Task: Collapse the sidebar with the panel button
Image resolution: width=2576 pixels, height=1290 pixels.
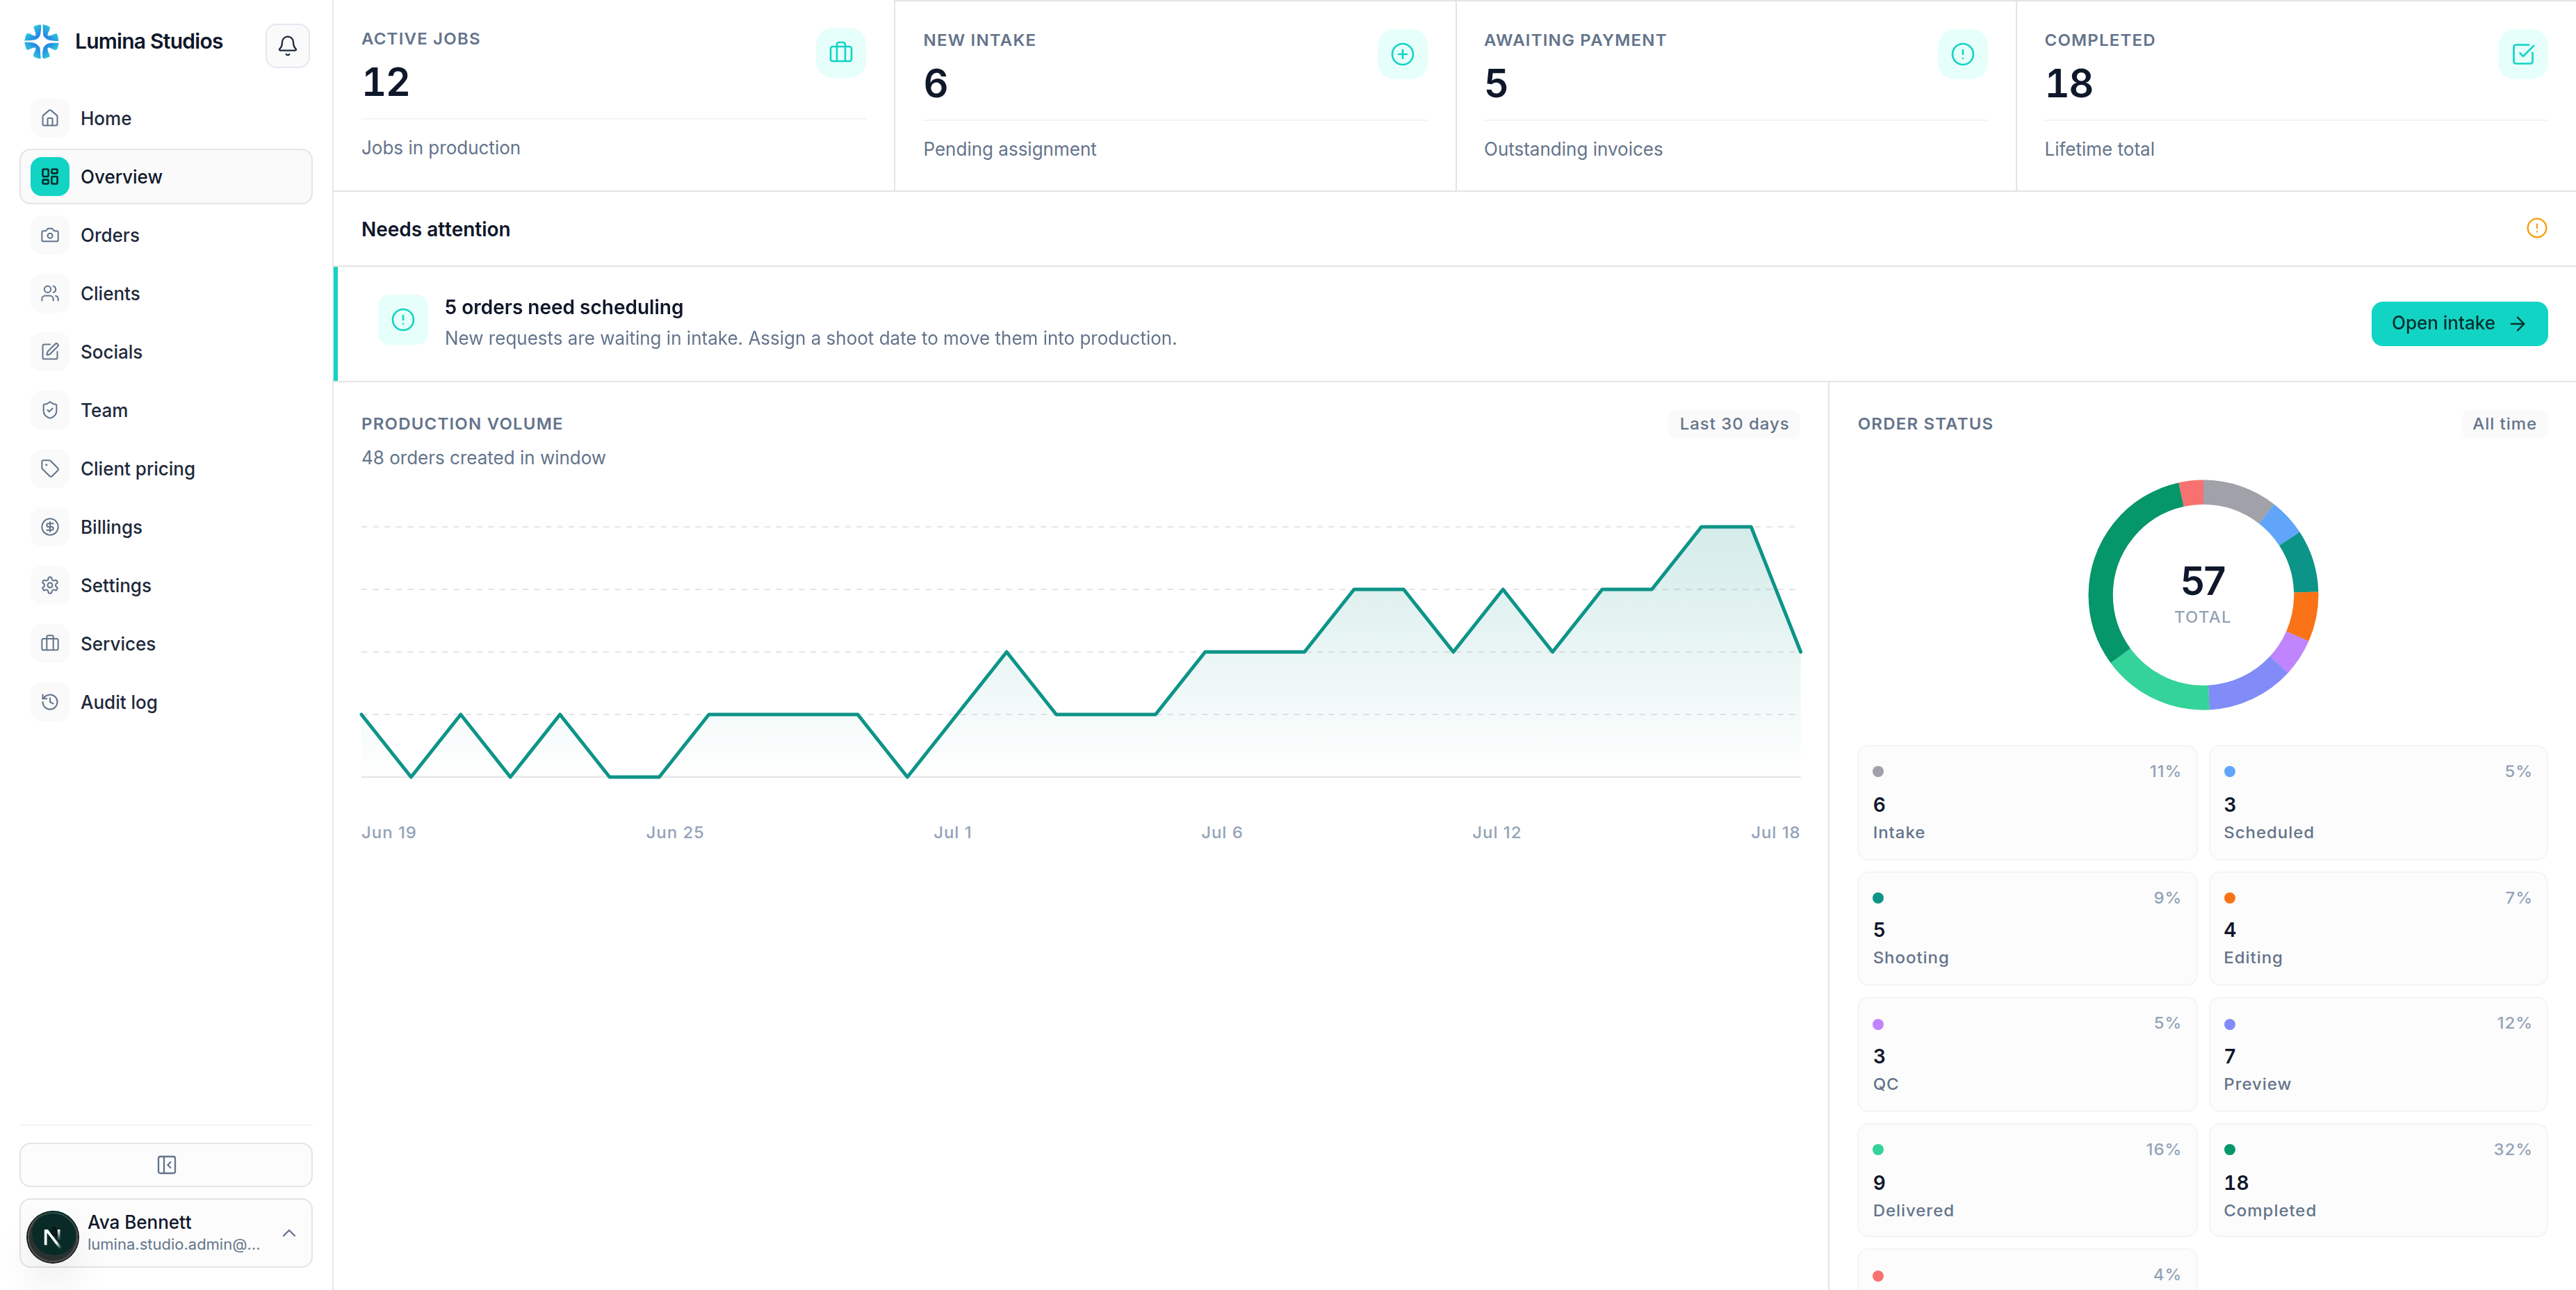Action: coord(166,1165)
